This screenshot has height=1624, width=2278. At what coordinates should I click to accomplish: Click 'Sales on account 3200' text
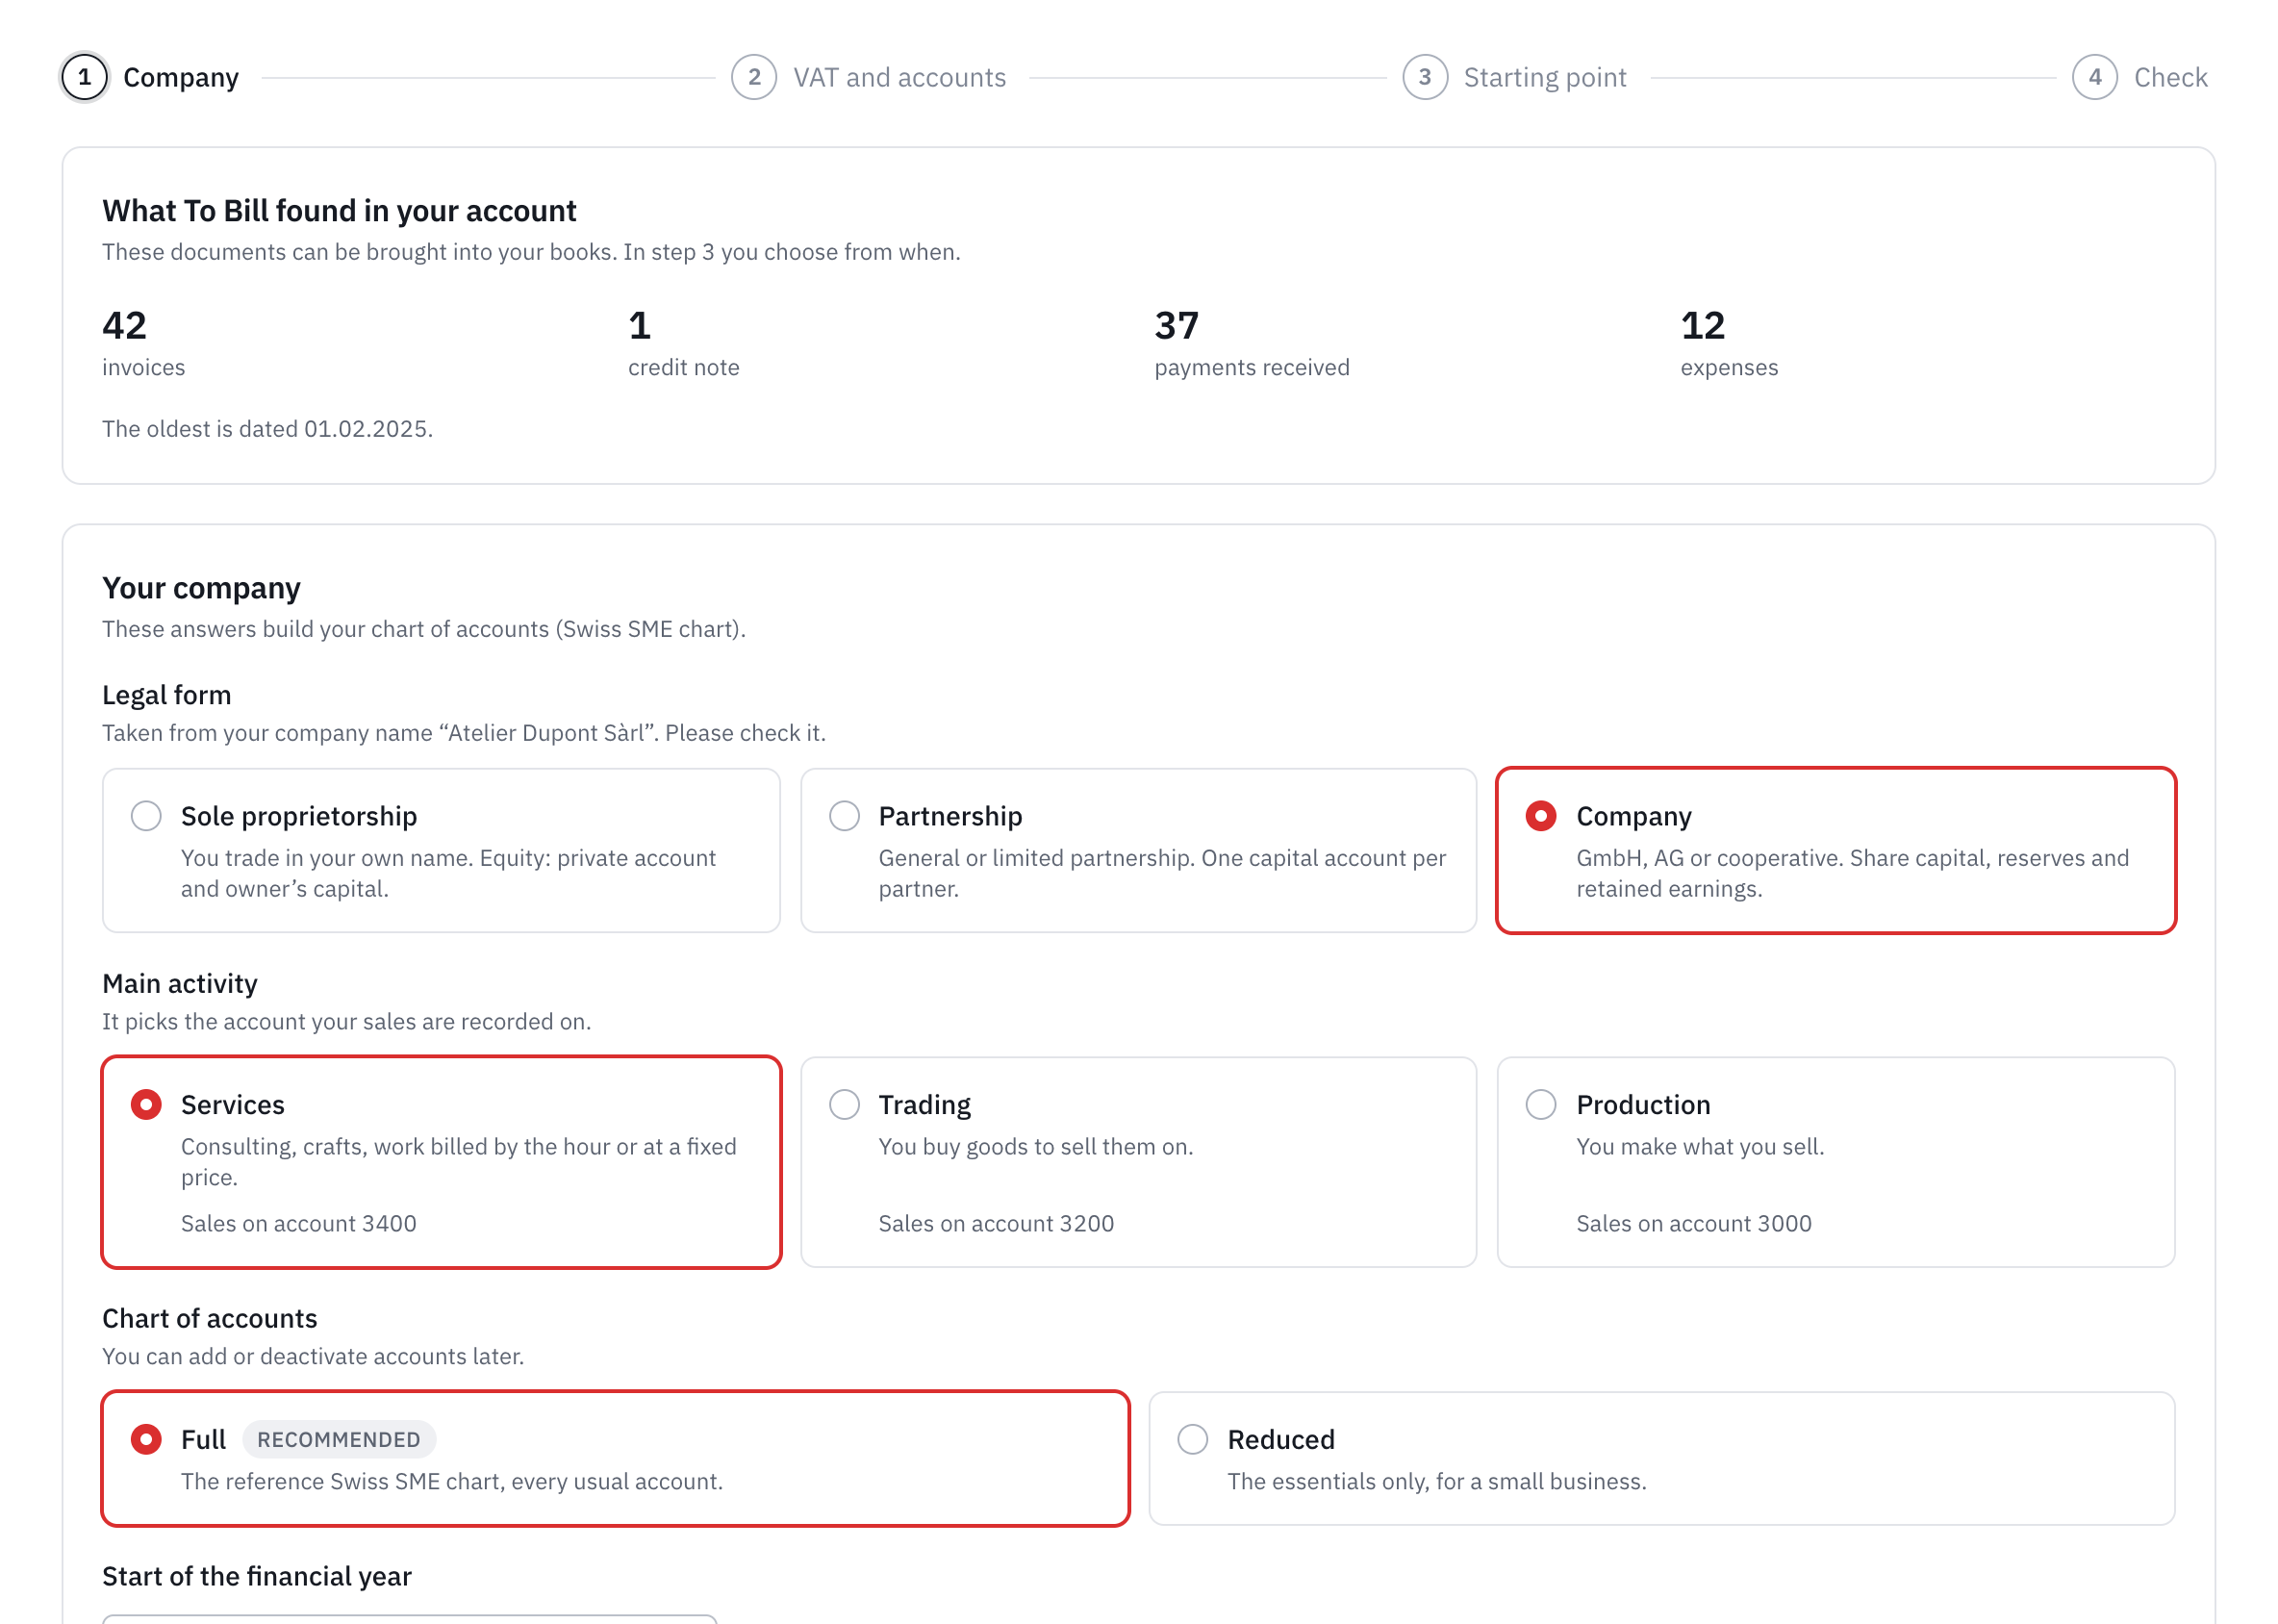pyautogui.click(x=996, y=1223)
